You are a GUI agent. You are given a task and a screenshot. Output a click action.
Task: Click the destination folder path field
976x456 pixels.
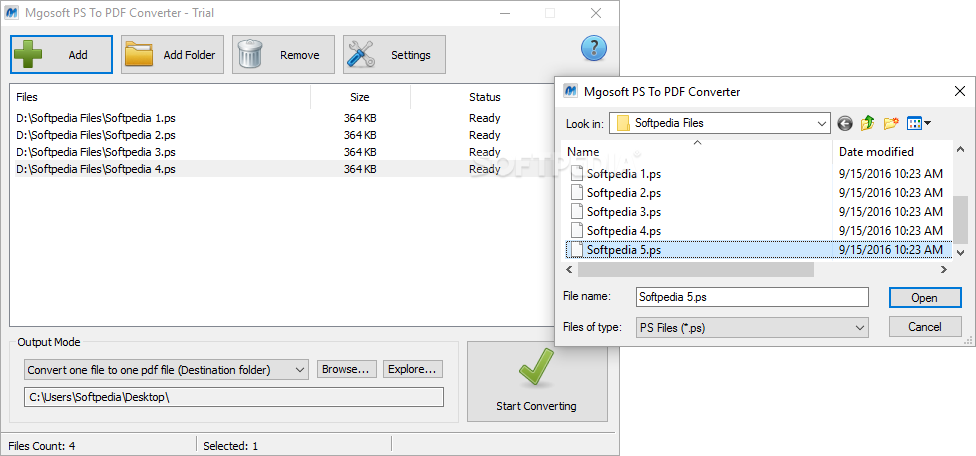233,398
